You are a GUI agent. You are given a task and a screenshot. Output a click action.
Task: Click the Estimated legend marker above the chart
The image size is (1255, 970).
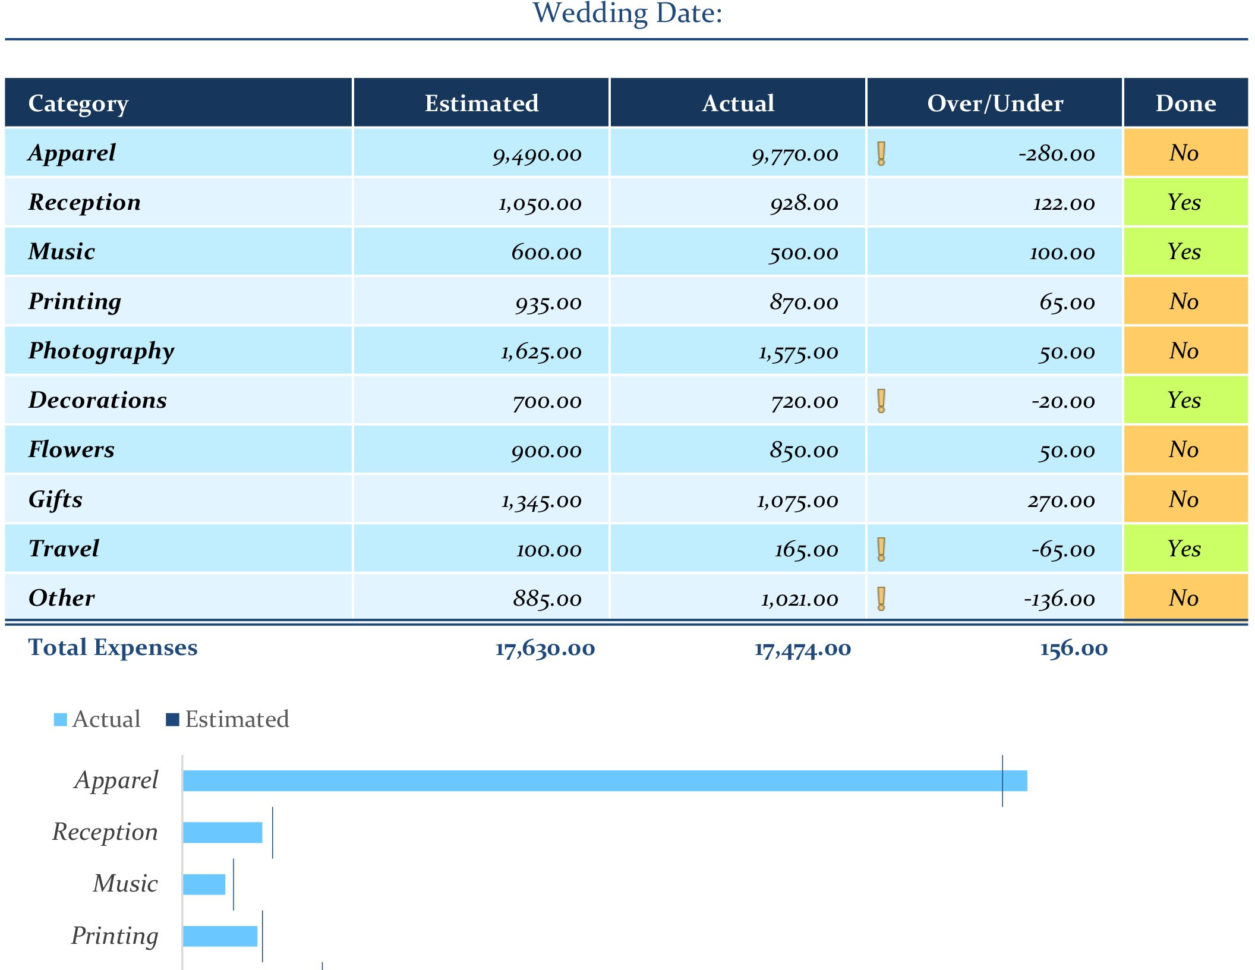click(x=173, y=718)
